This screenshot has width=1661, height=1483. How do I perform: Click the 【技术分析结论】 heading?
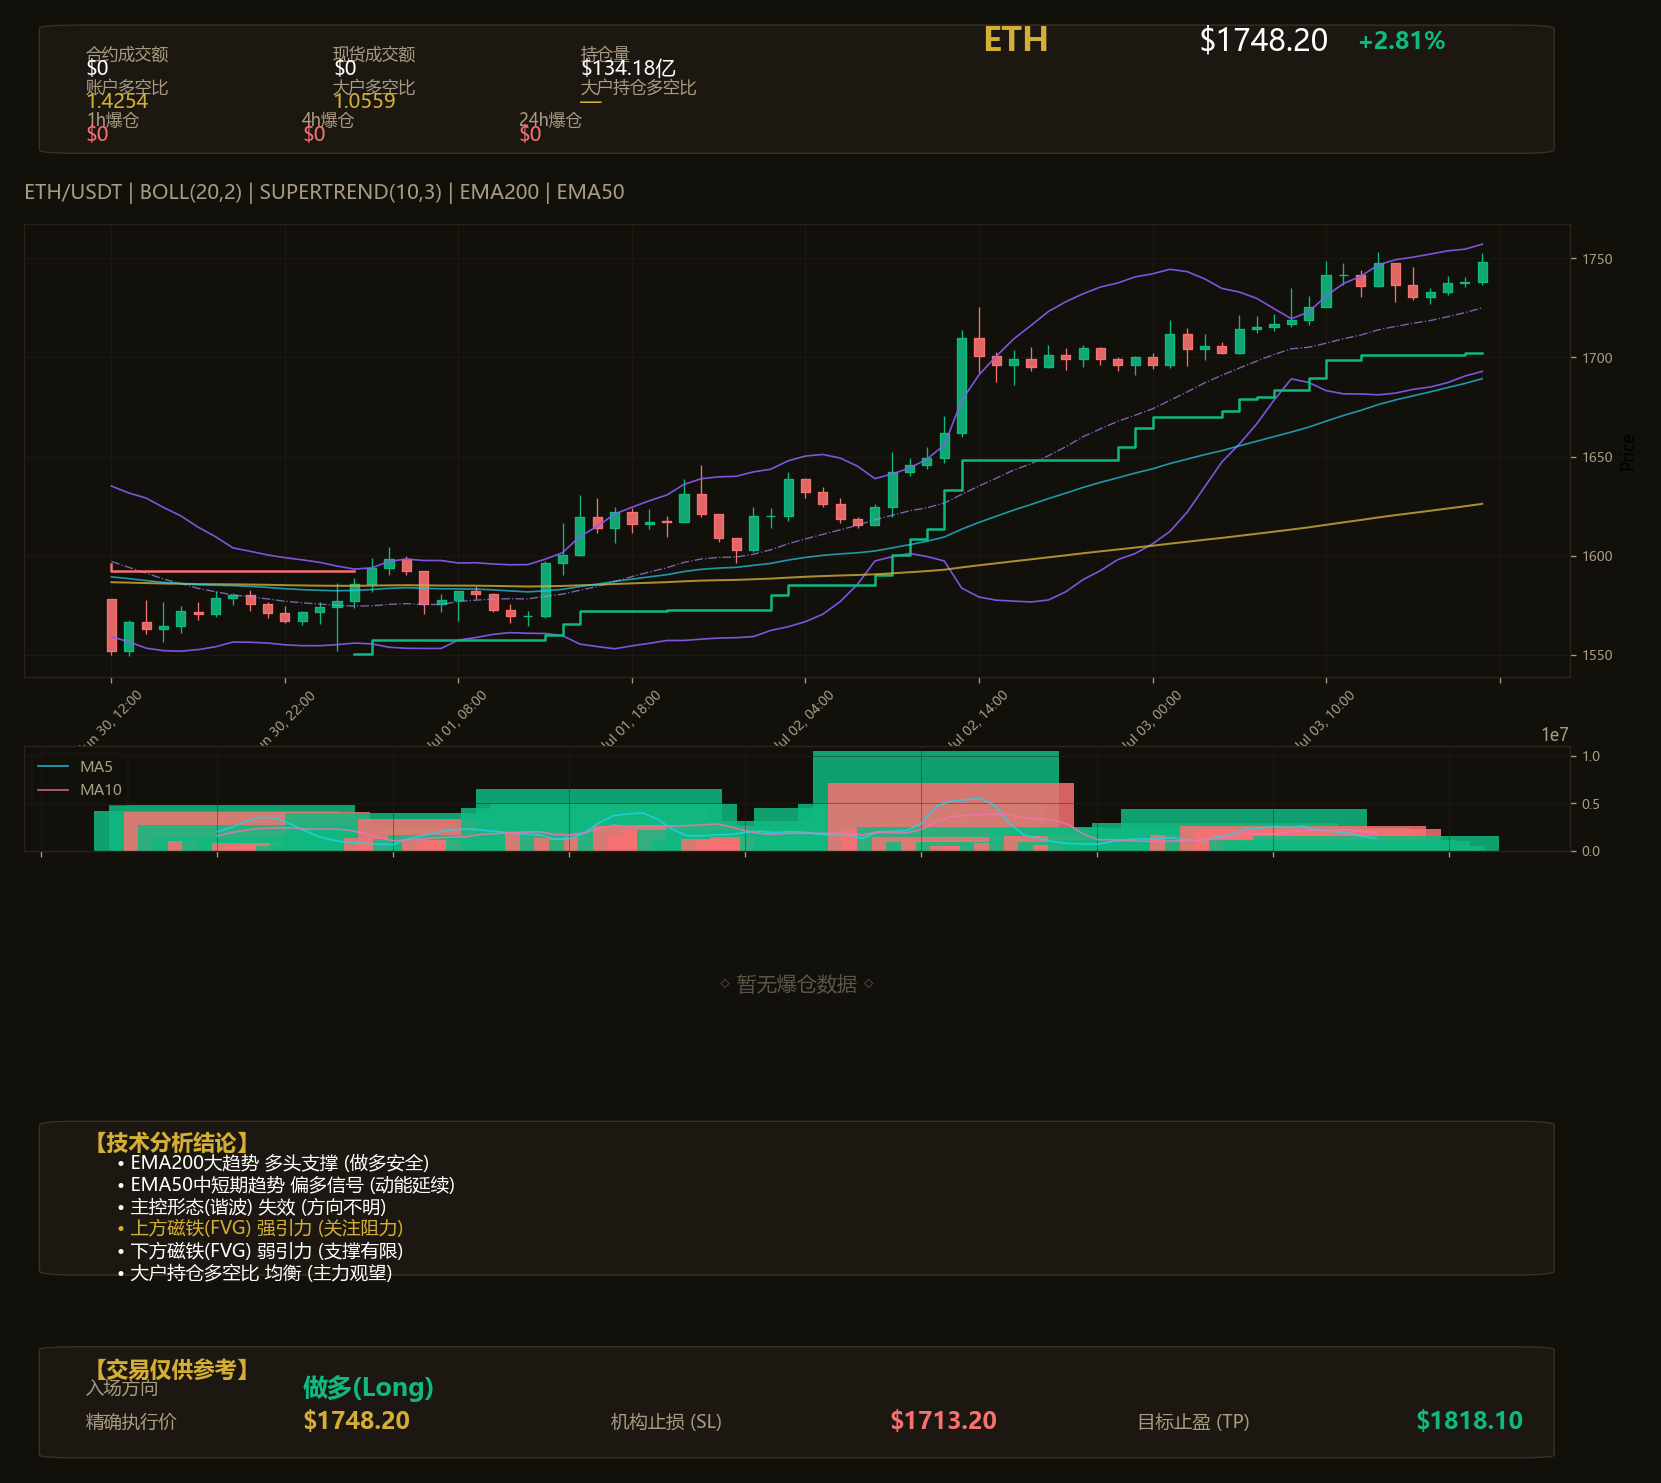point(171,1143)
